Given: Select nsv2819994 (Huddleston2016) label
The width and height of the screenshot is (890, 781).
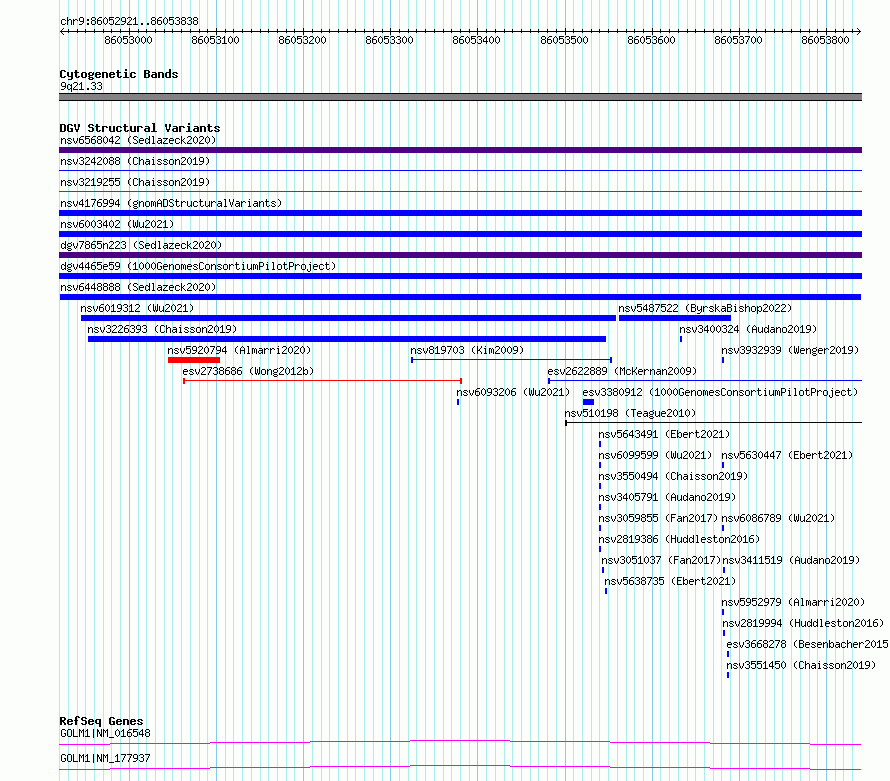Looking at the screenshot, I should (803, 623).
